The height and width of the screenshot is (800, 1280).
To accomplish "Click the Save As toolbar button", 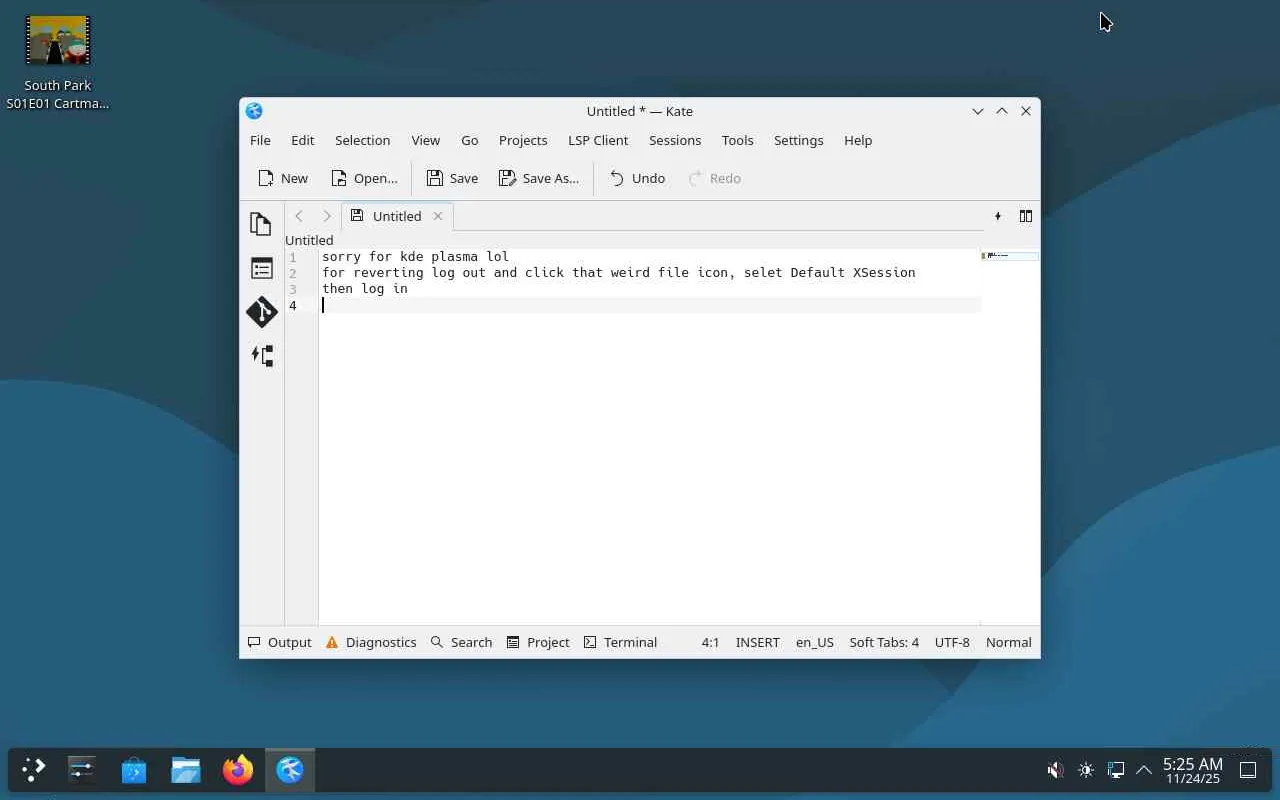I will (x=539, y=178).
